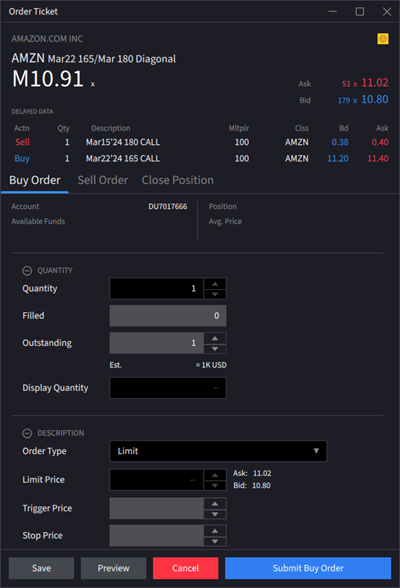
Task: Decrease Trigger Price with down arrow
Action: (x=215, y=514)
